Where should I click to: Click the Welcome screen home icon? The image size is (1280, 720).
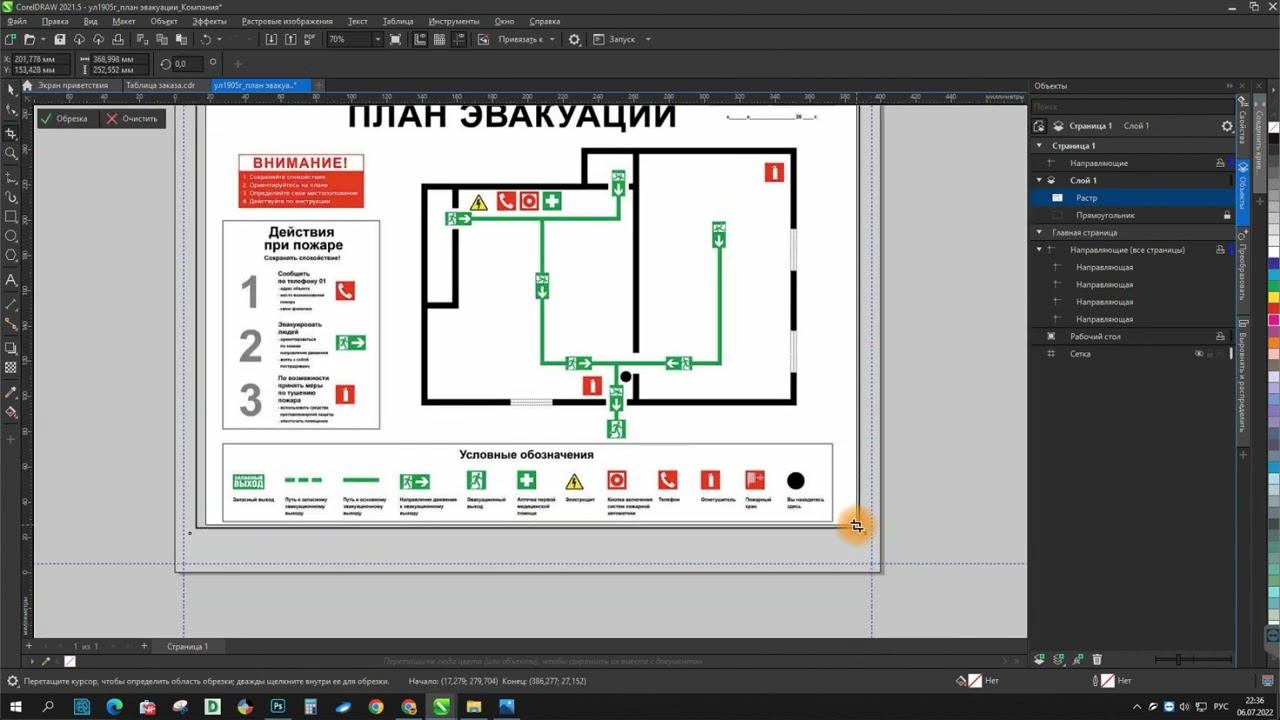(28, 85)
